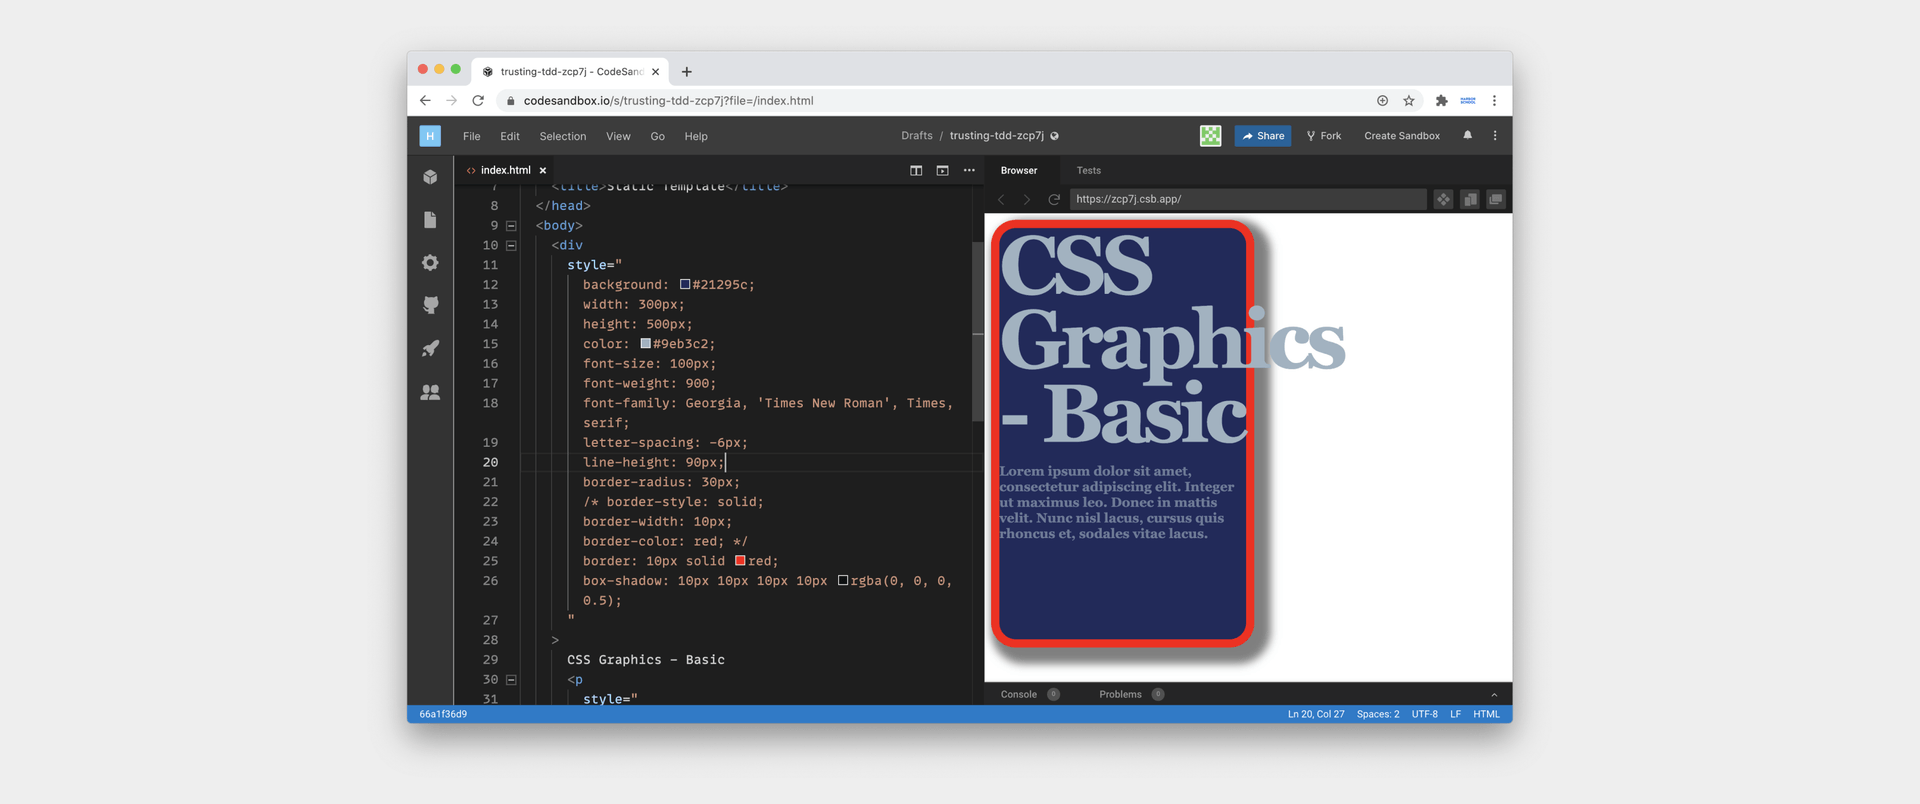The height and width of the screenshot is (804, 1920).
Task: Click HTML language mode in status bar
Action: pos(1486,714)
